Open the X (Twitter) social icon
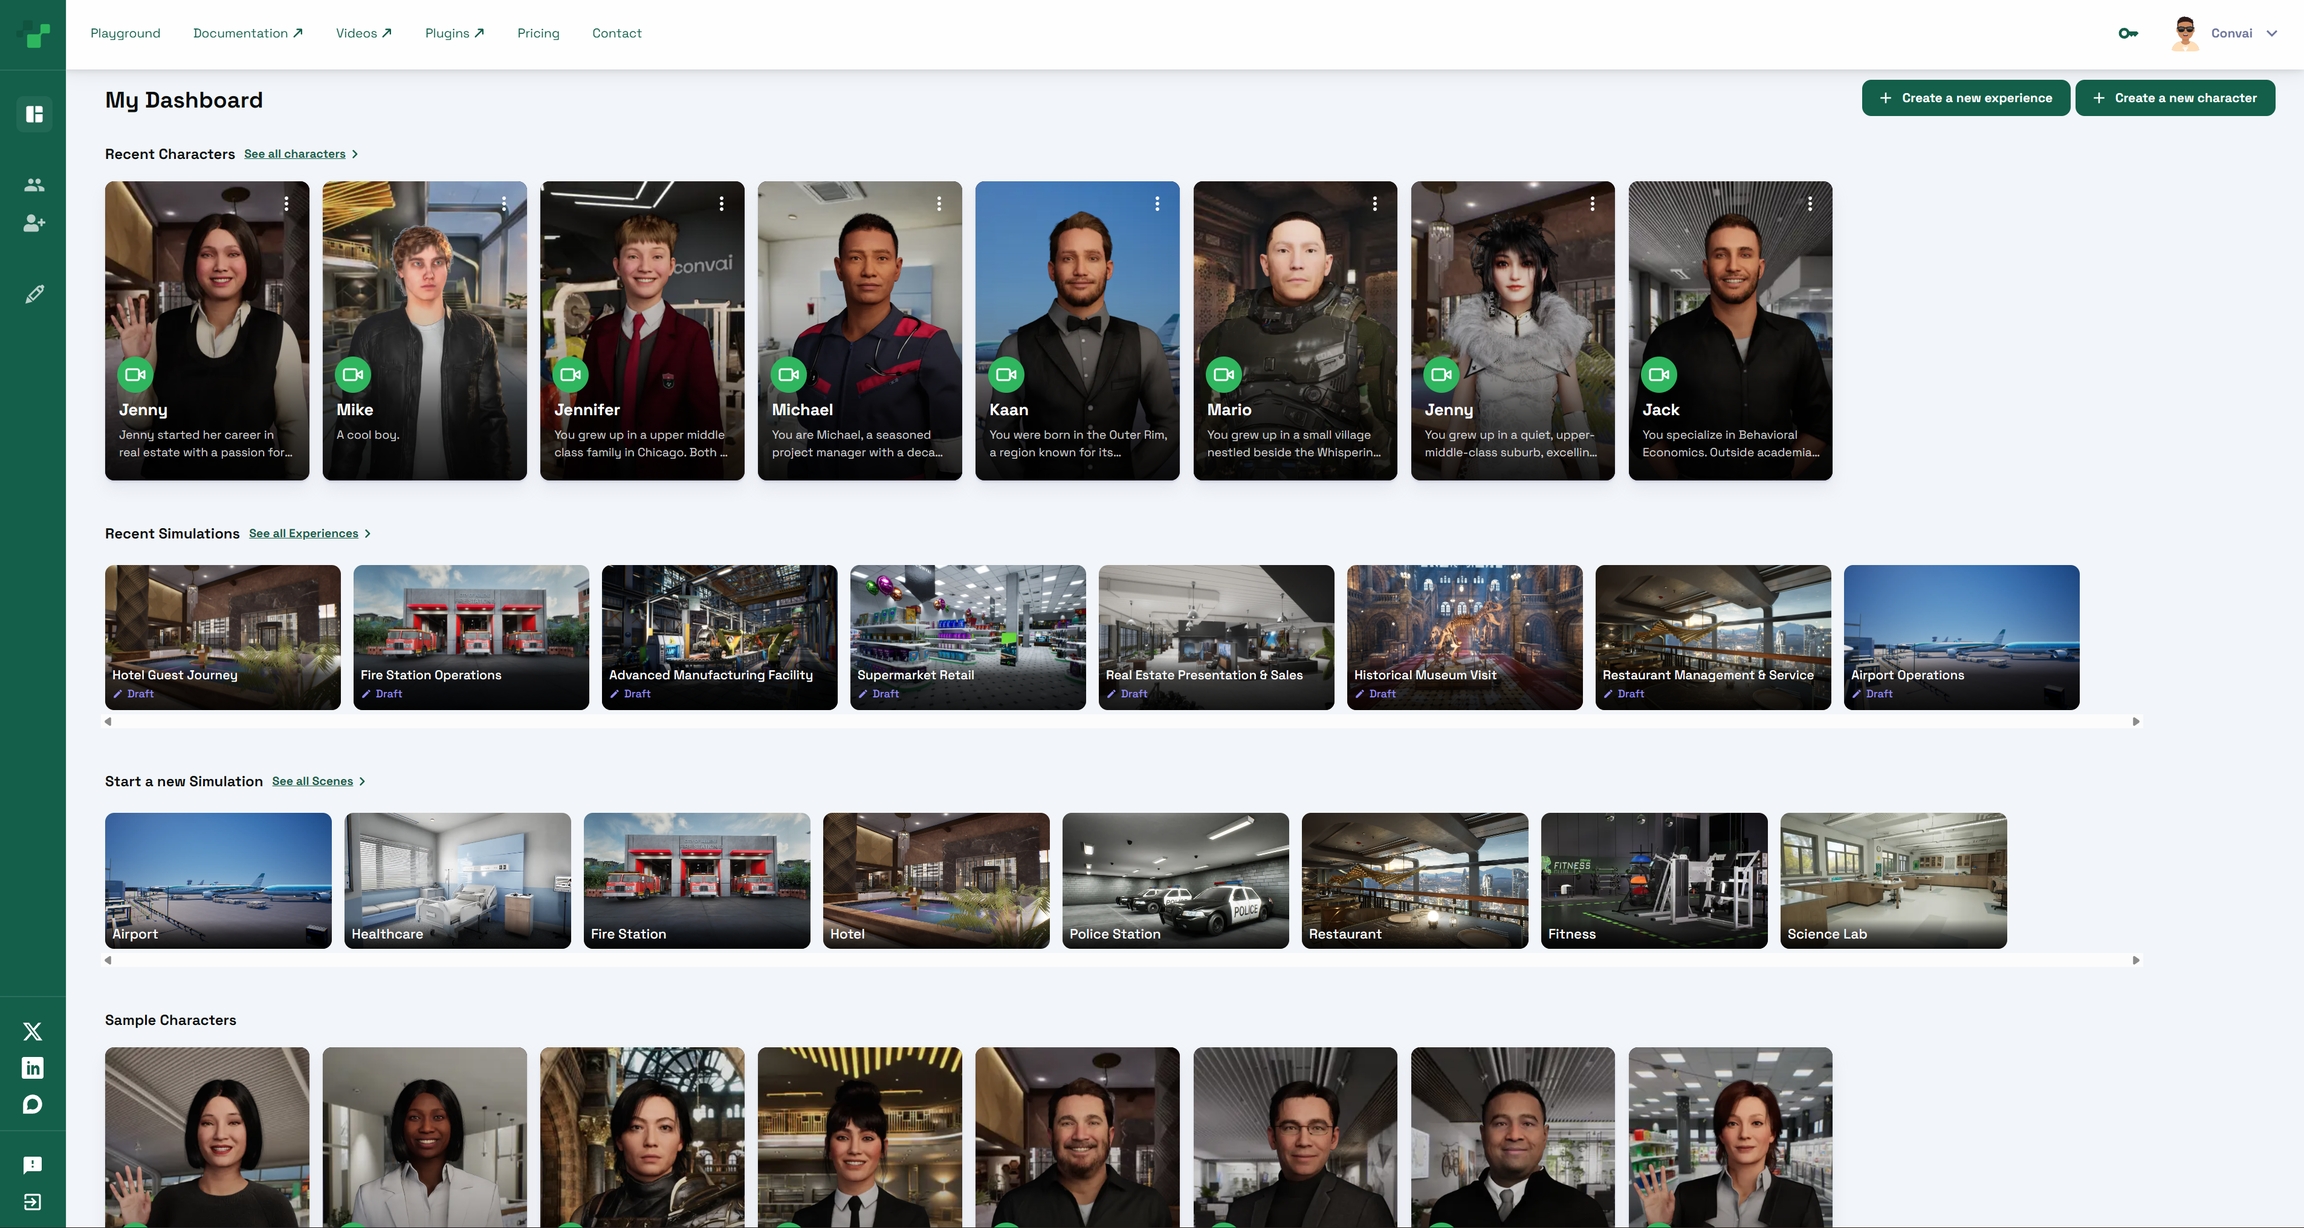 (x=33, y=1031)
